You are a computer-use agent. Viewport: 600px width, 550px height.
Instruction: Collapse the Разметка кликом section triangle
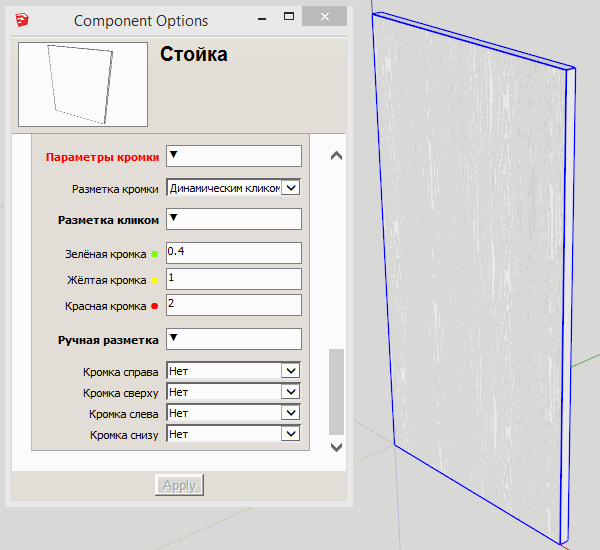tap(173, 217)
